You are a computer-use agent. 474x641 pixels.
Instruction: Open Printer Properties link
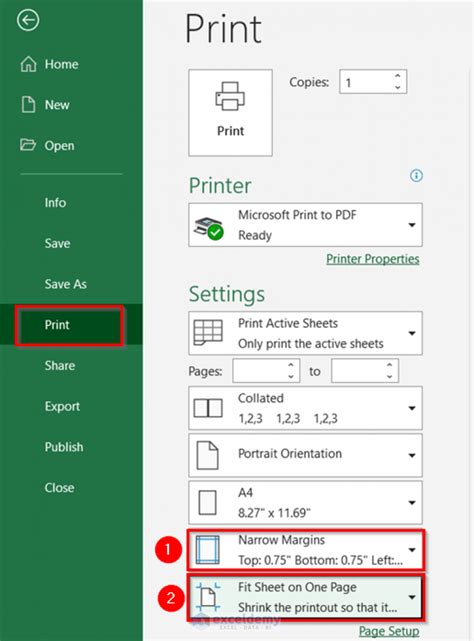(373, 259)
